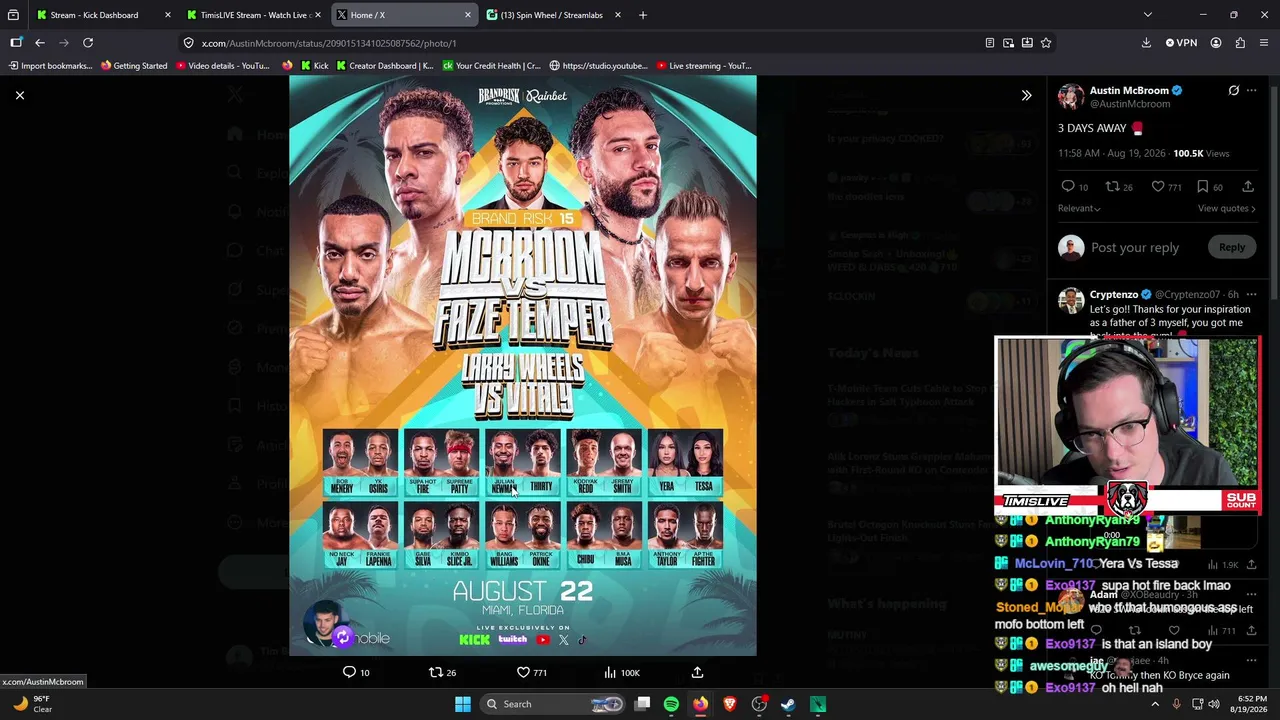Repost the tweet from the sidebar retweet icon
Image resolution: width=1280 pixels, height=720 pixels.
point(1112,186)
